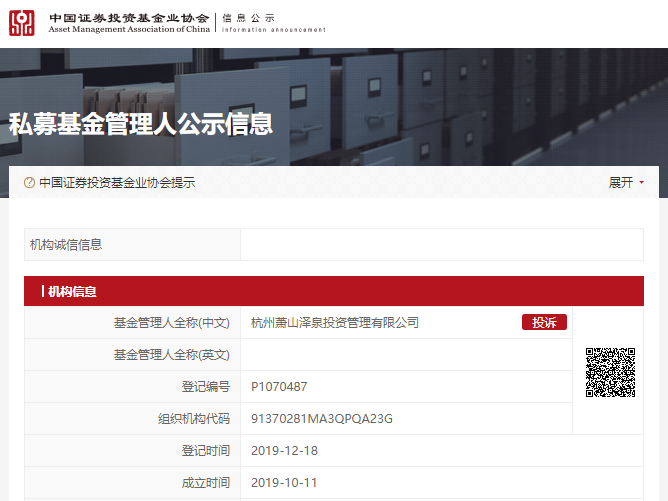This screenshot has width=668, height=501.
Task: Click the 投诉 complaint button
Action: 544,322
